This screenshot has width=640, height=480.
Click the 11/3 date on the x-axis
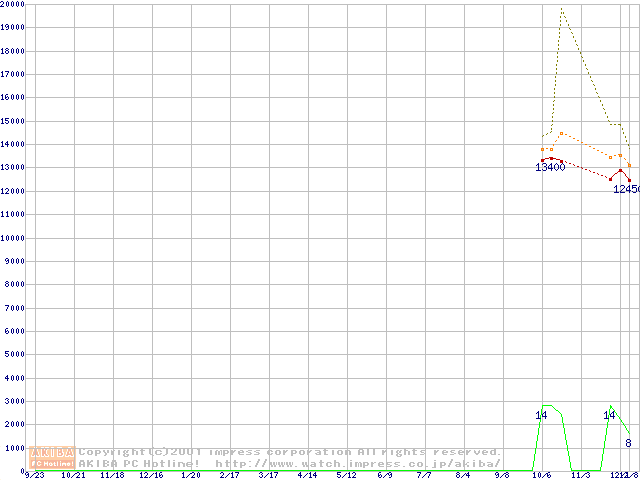coord(581,475)
